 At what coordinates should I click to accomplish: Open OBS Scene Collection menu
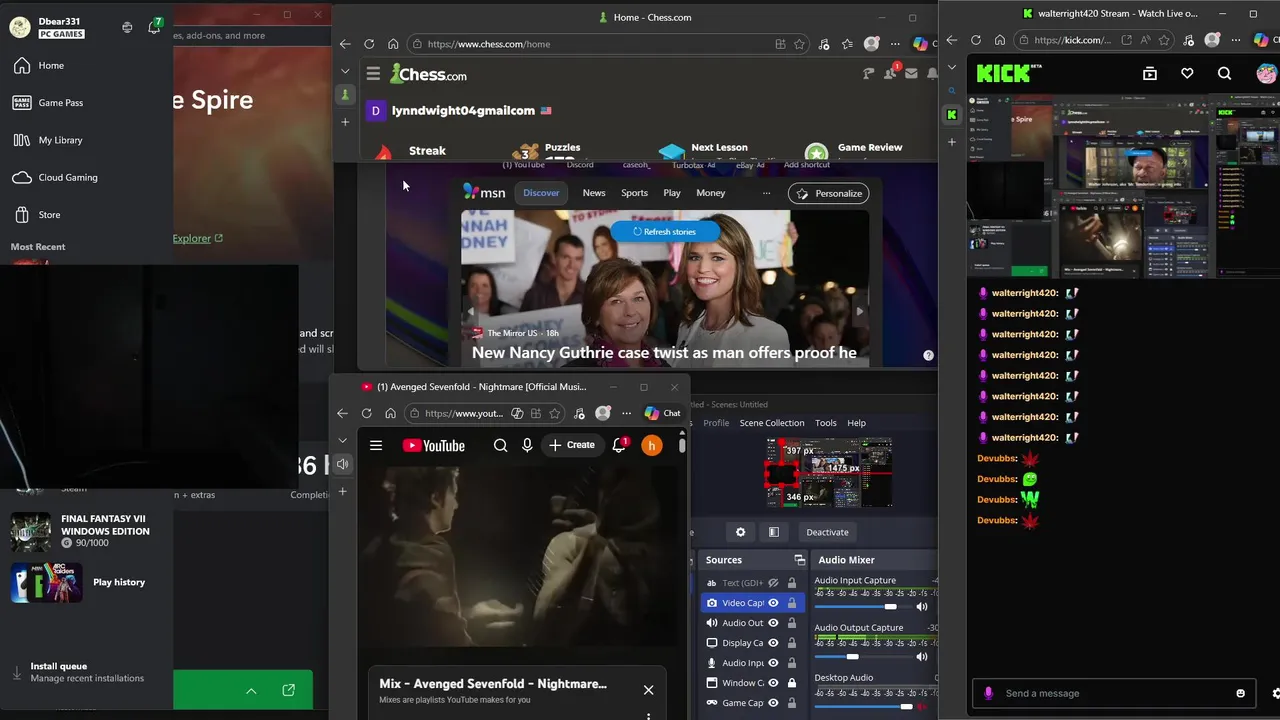point(771,423)
